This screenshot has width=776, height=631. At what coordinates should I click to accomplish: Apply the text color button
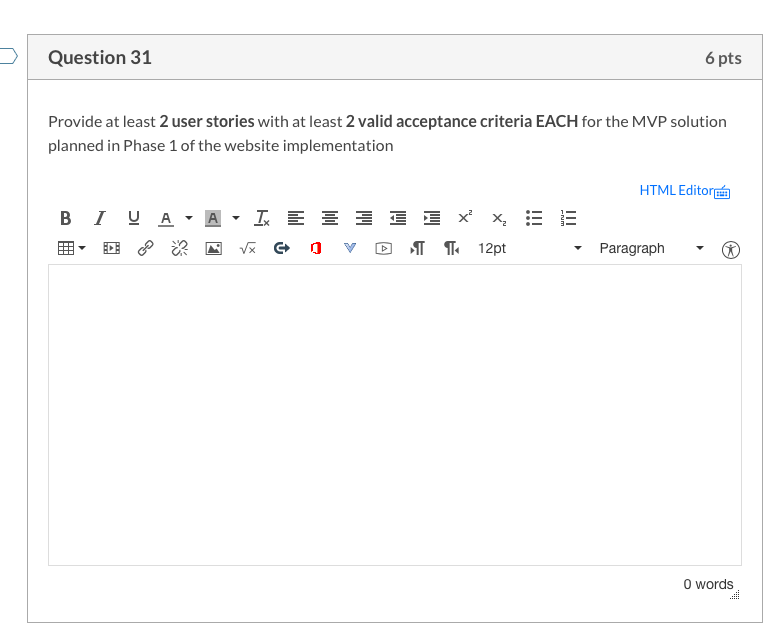[x=166, y=218]
